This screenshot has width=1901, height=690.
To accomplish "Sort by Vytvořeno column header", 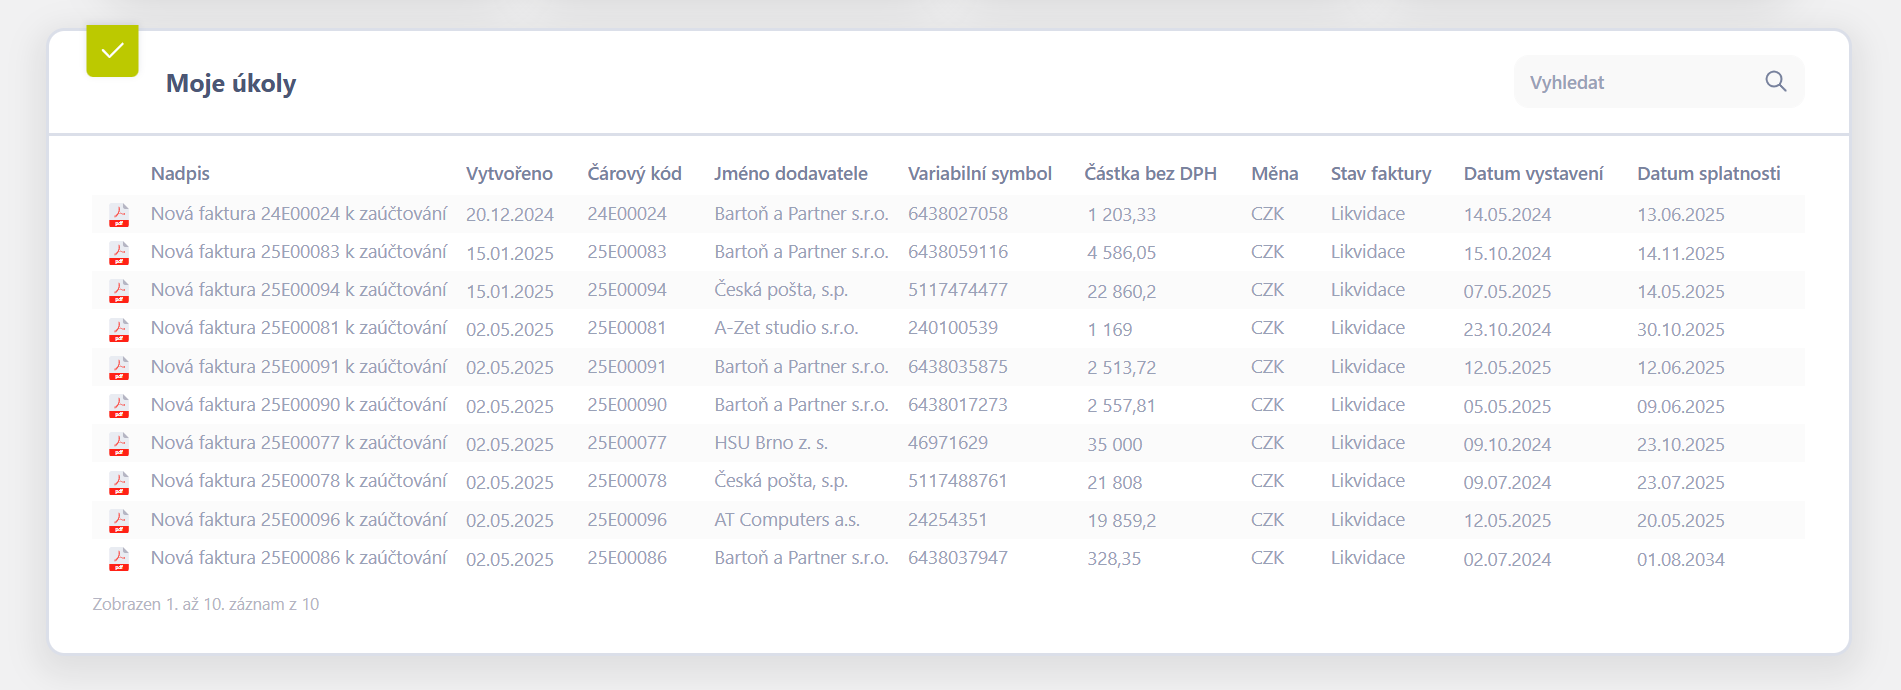I will (x=509, y=174).
